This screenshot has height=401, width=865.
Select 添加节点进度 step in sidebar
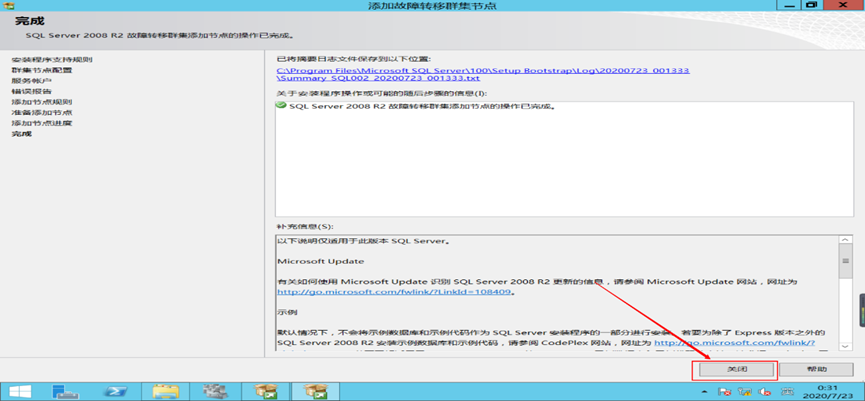pos(42,123)
